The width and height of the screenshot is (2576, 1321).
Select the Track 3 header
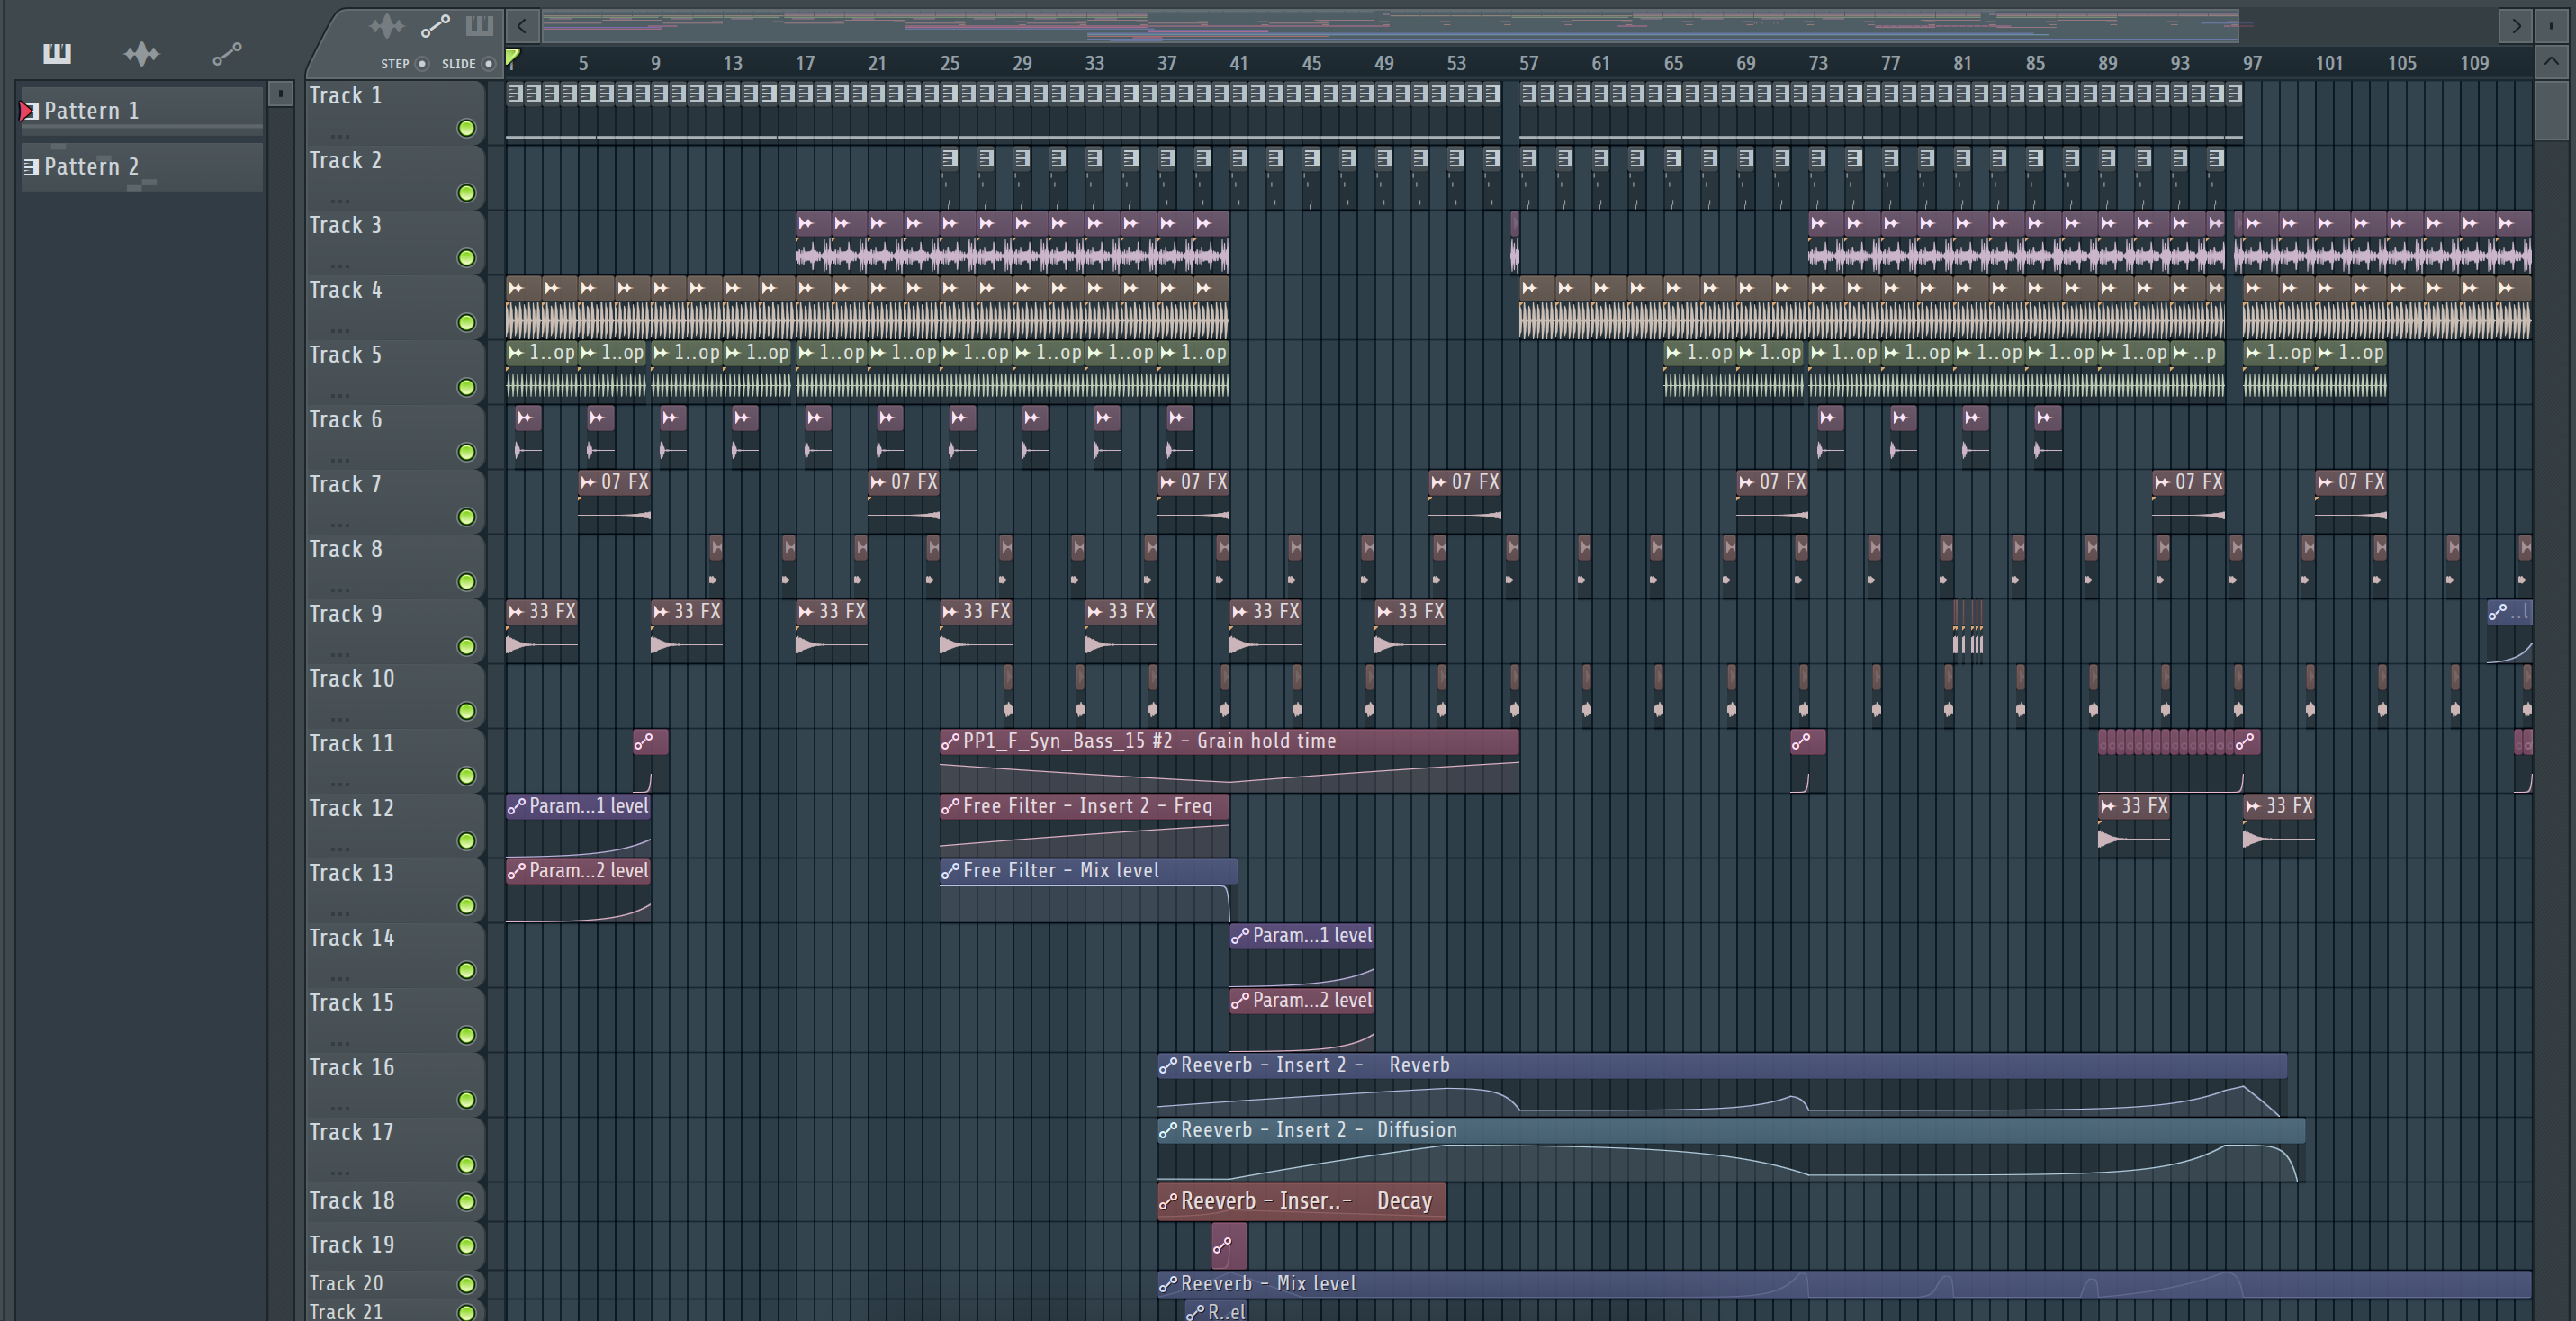394,242
